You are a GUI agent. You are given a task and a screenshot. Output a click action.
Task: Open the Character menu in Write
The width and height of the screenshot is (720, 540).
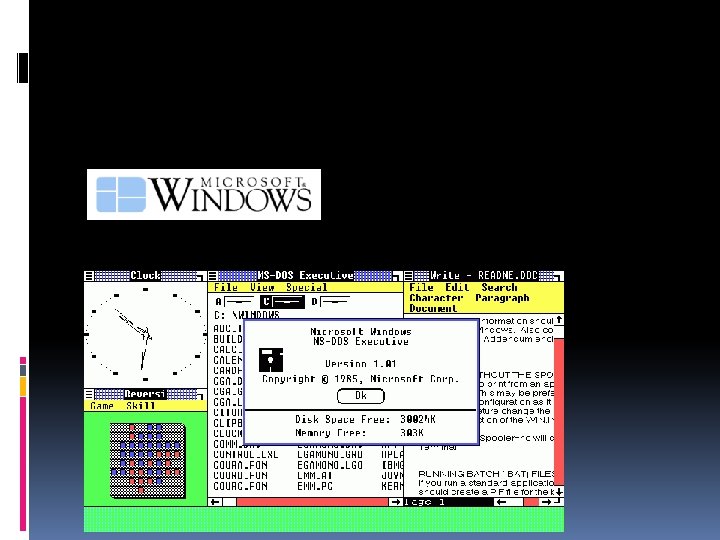point(436,298)
